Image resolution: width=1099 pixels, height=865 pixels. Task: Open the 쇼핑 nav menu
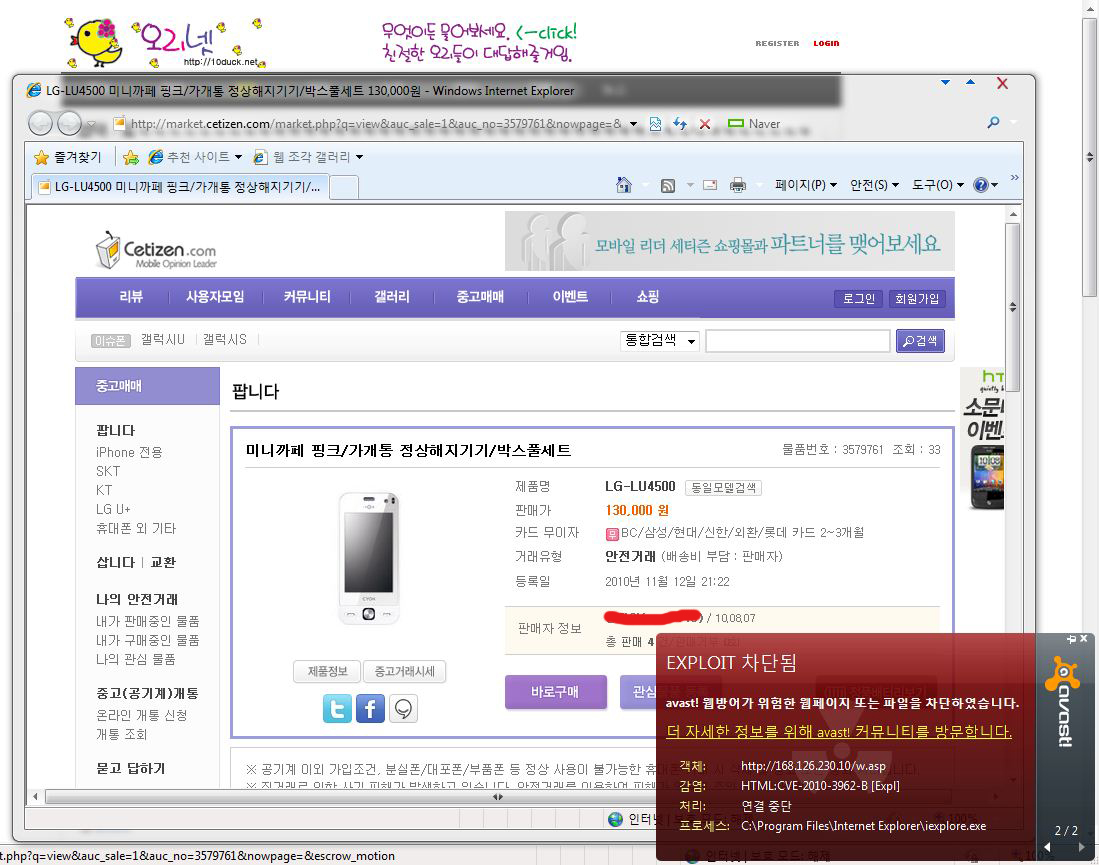coord(648,297)
